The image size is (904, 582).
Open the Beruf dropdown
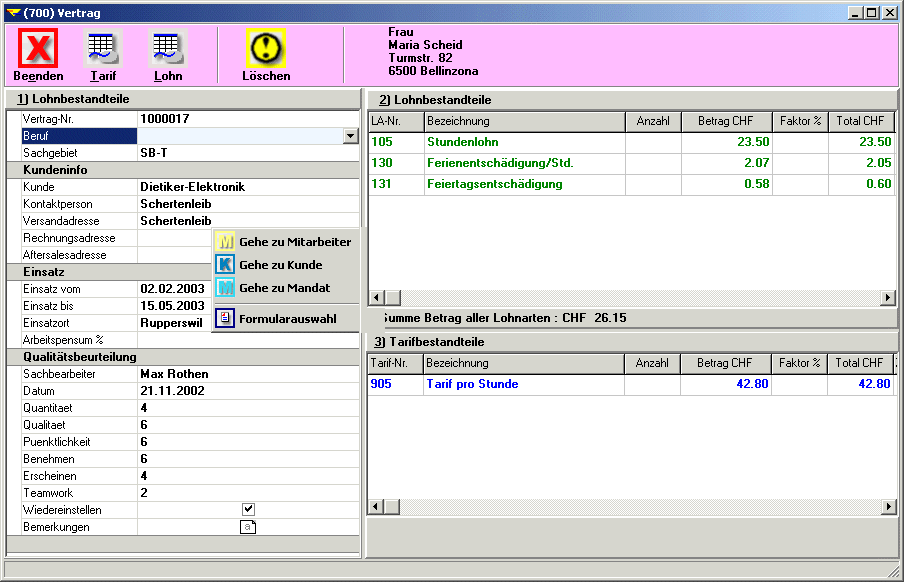tap(352, 136)
